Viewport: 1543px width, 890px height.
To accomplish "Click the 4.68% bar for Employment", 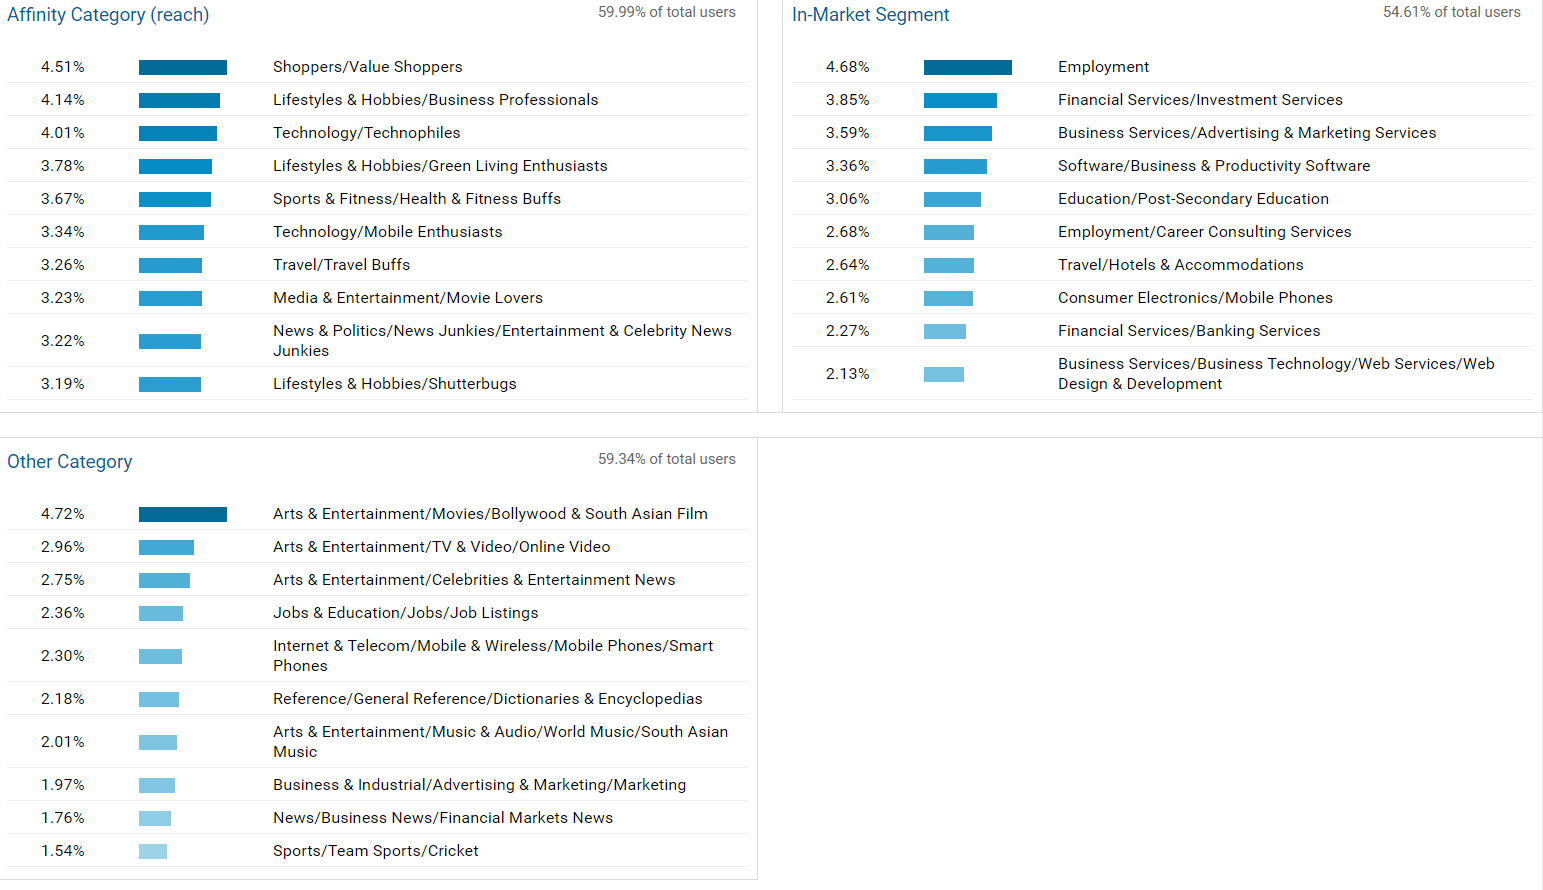I will (x=968, y=67).
